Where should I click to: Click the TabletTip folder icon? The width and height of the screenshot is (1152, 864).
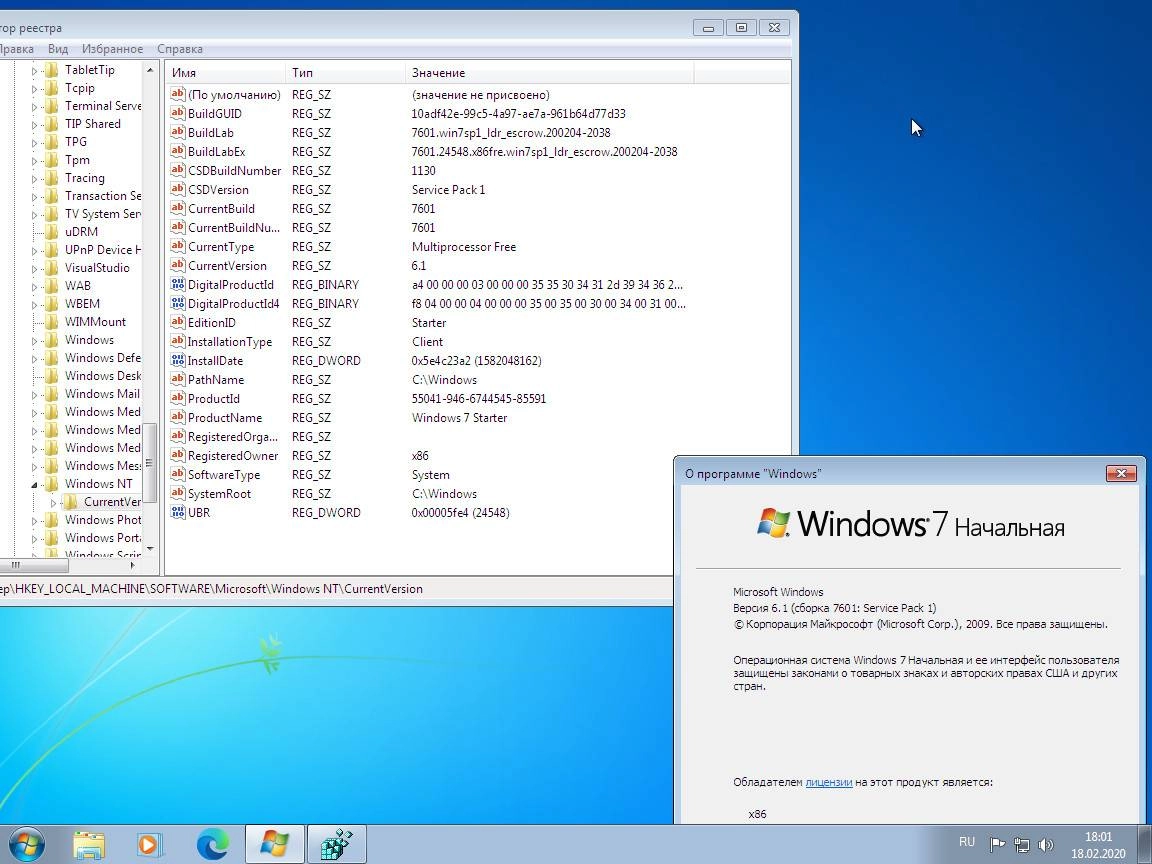click(x=51, y=71)
